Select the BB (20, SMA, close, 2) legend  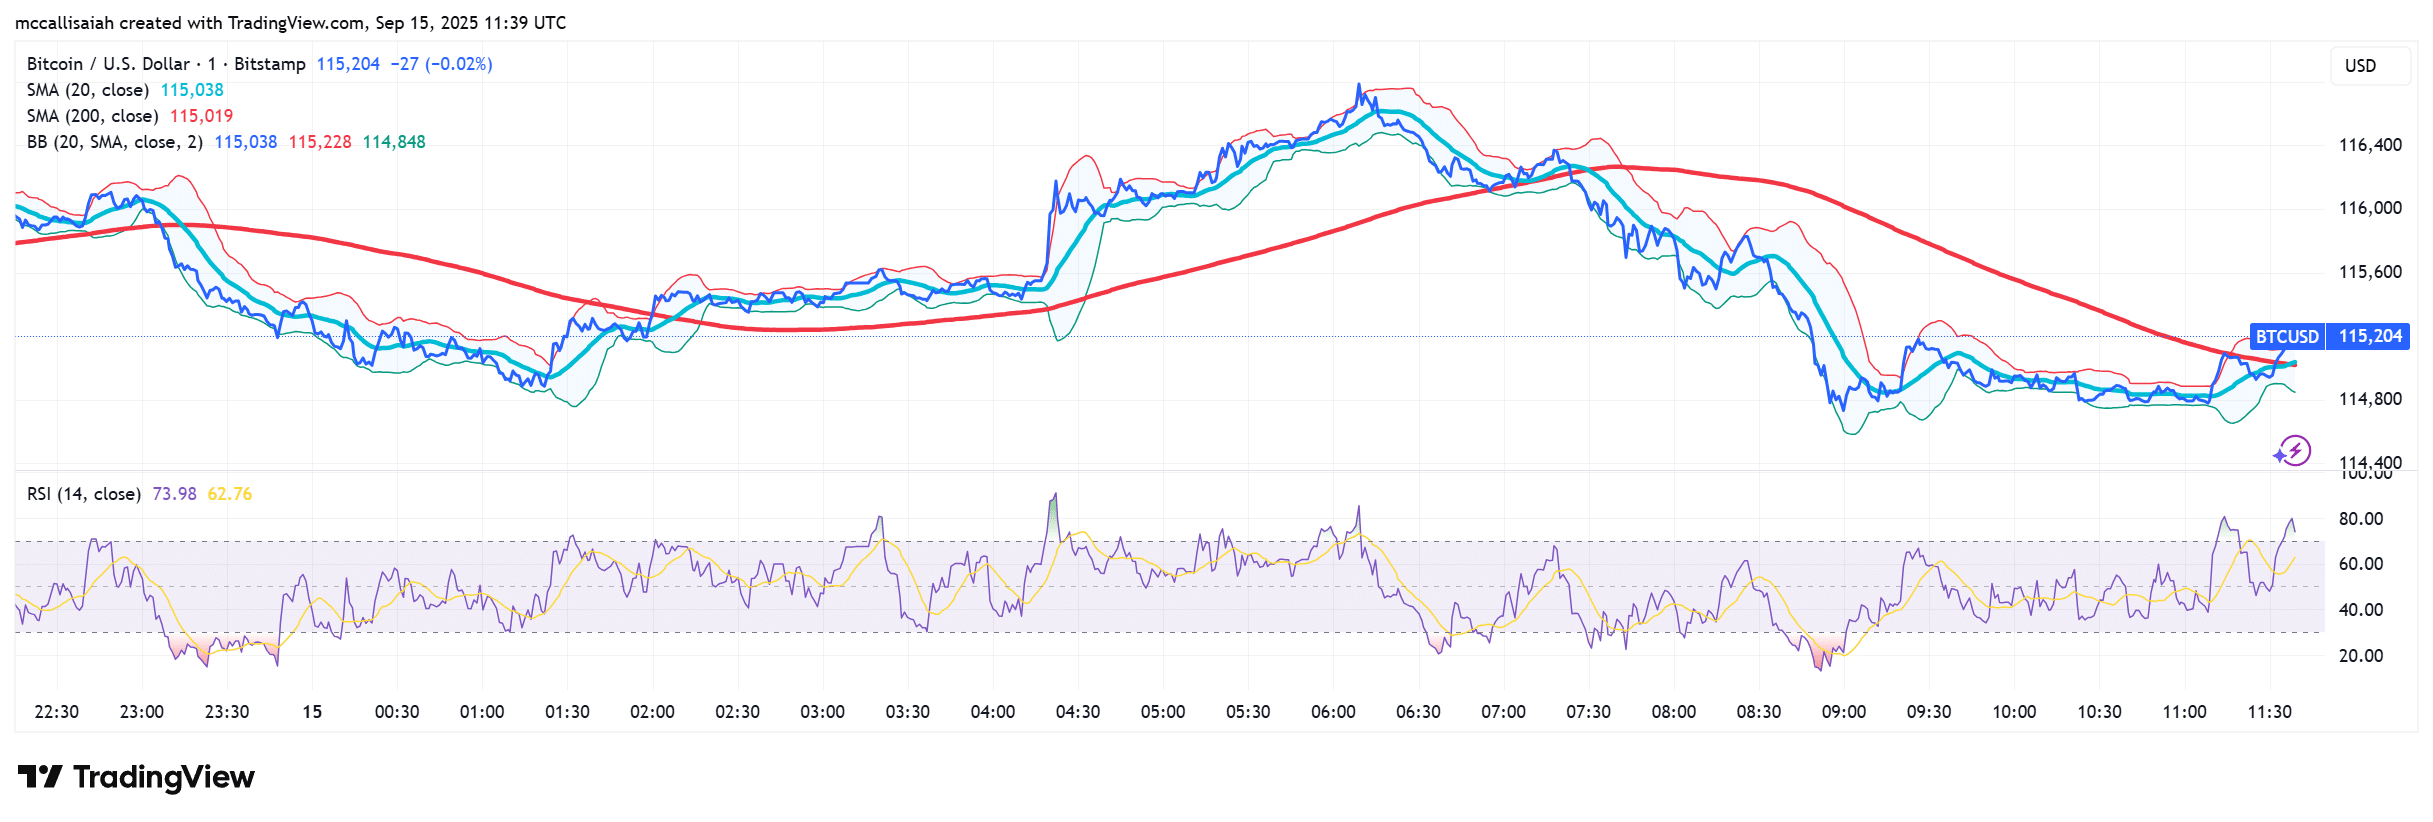115,142
